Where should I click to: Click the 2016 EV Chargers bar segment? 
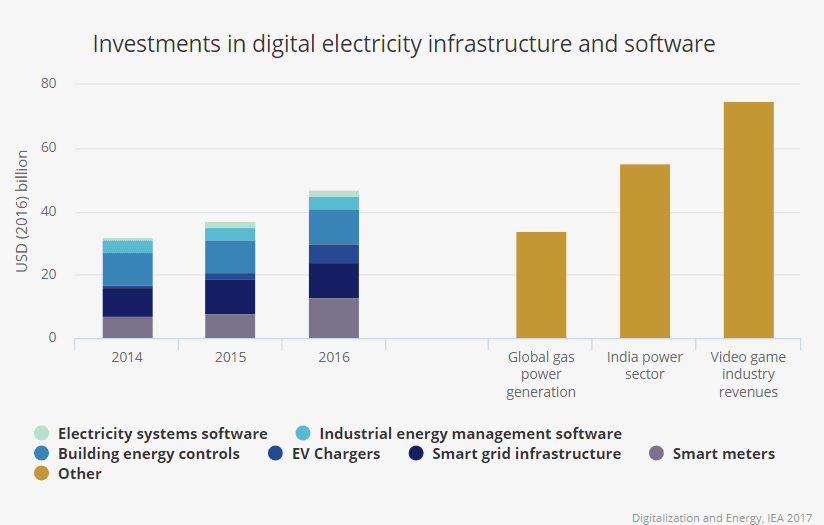pos(334,254)
